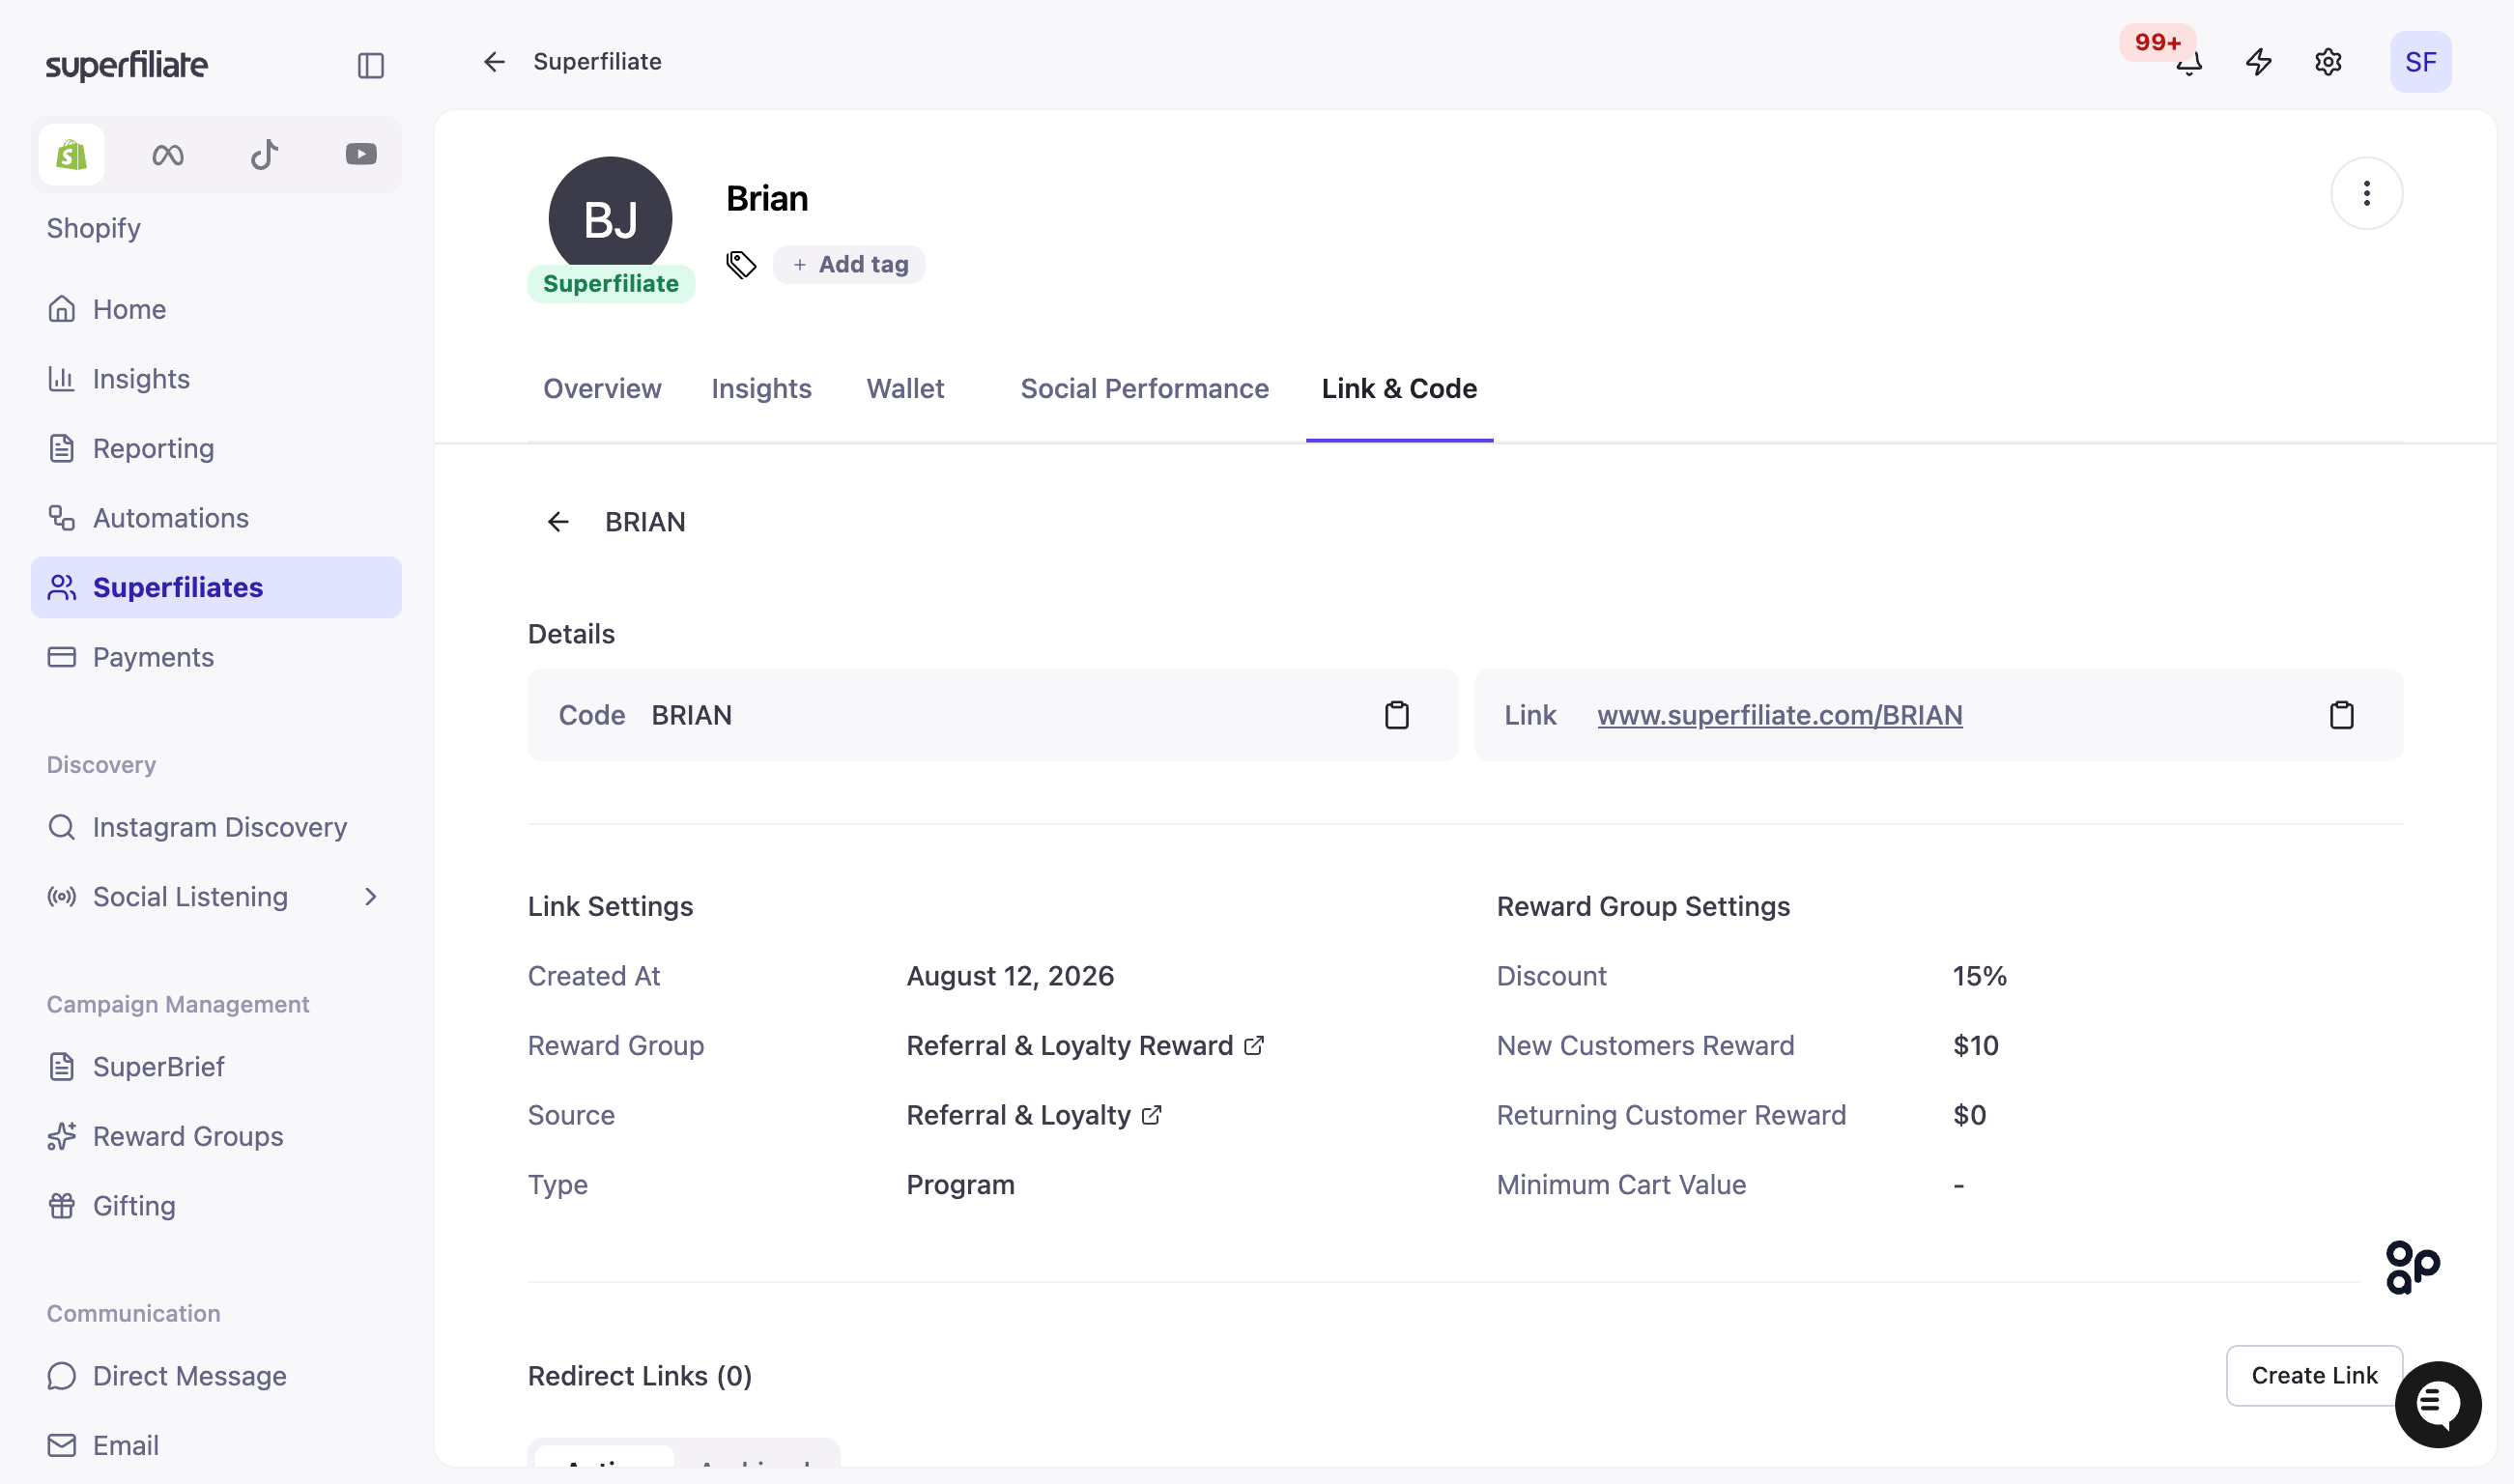Viewport: 2514px width, 1484px height.
Task: Copy the superfiliate.com/BRIAN link
Action: point(2341,715)
